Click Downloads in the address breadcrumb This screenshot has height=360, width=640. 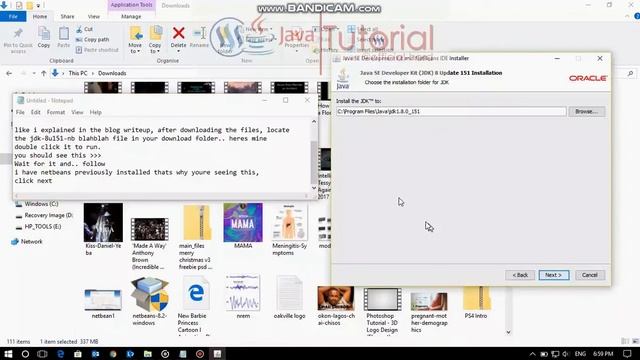pos(112,73)
